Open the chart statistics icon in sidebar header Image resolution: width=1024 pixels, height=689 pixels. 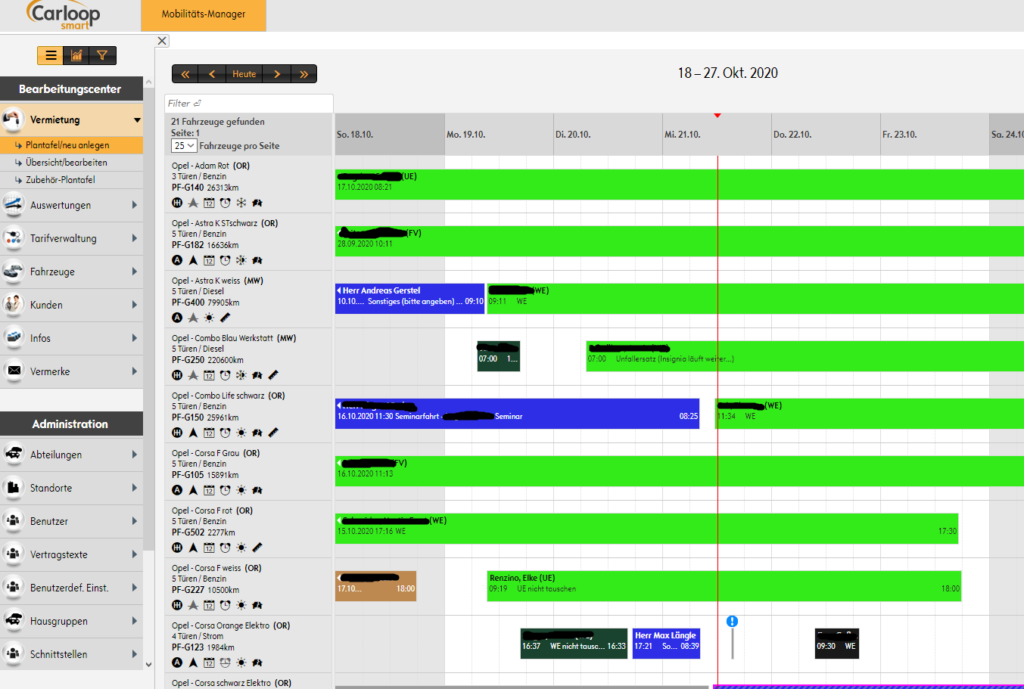(x=77, y=56)
